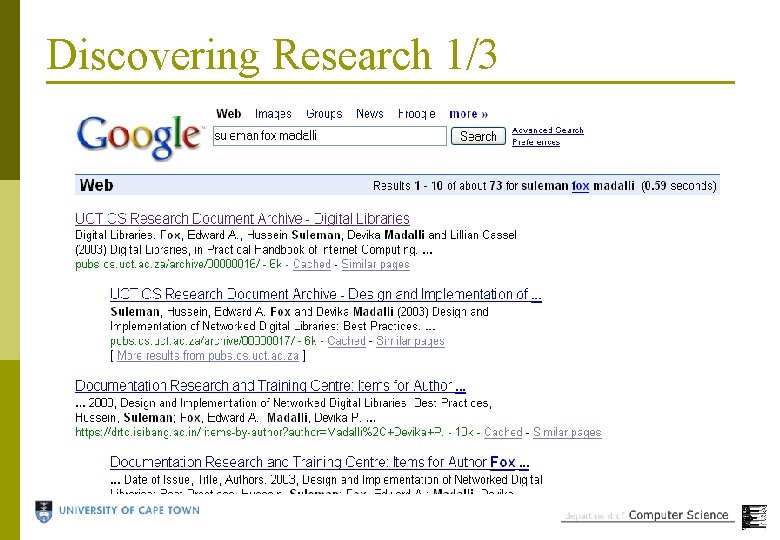The width and height of the screenshot is (780, 540).
Task: Click the green URL pubs.cs.uct.ac.za/archive/00000017/
Action: point(202,341)
